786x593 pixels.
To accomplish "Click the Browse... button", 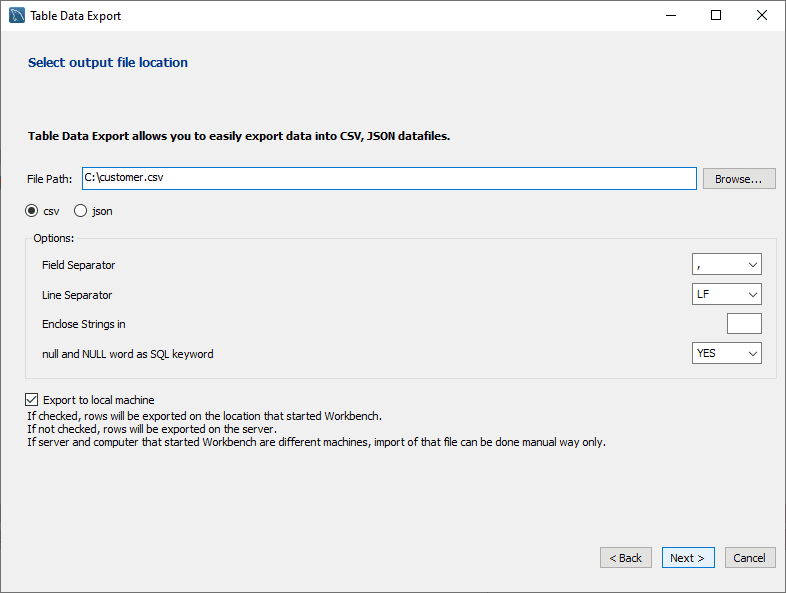I will (x=739, y=178).
